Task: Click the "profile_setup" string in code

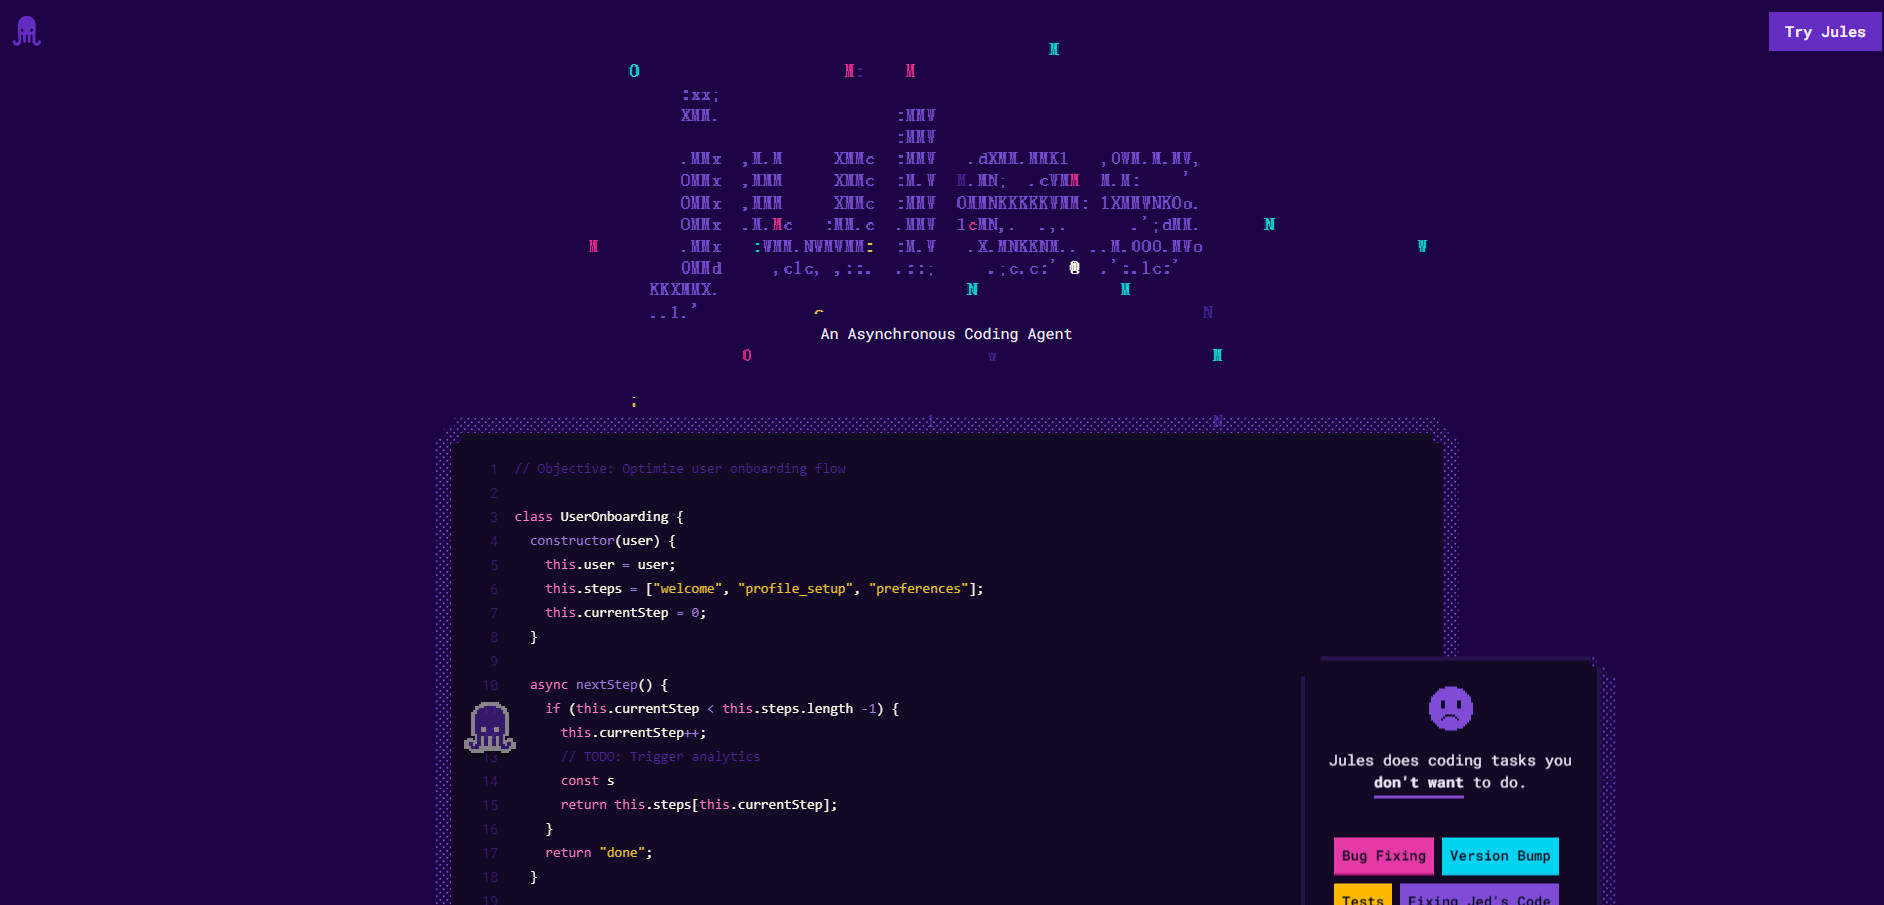Action: (795, 589)
